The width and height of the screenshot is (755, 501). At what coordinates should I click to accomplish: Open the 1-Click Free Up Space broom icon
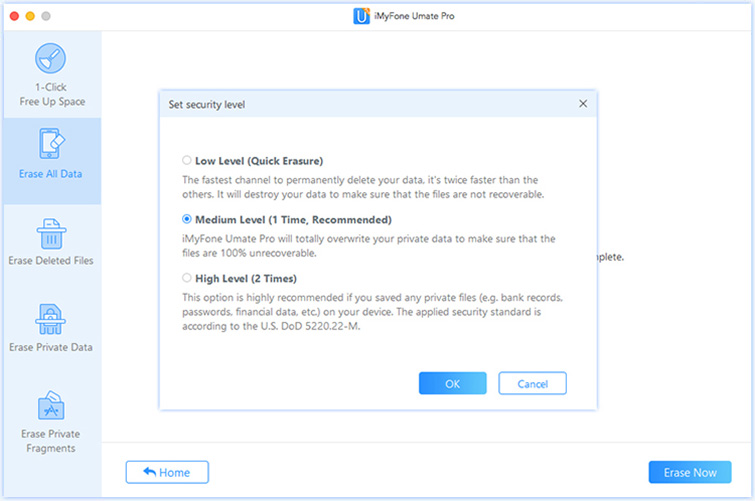[x=51, y=58]
